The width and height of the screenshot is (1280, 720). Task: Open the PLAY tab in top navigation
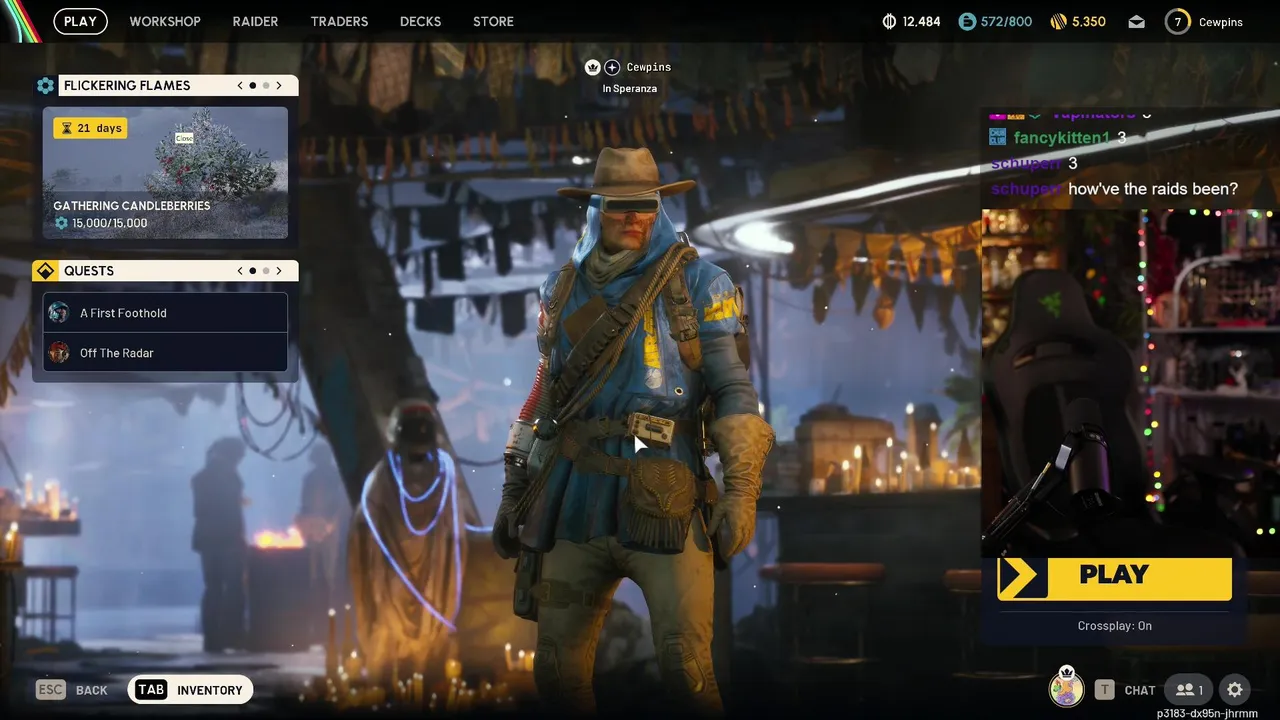(x=80, y=21)
